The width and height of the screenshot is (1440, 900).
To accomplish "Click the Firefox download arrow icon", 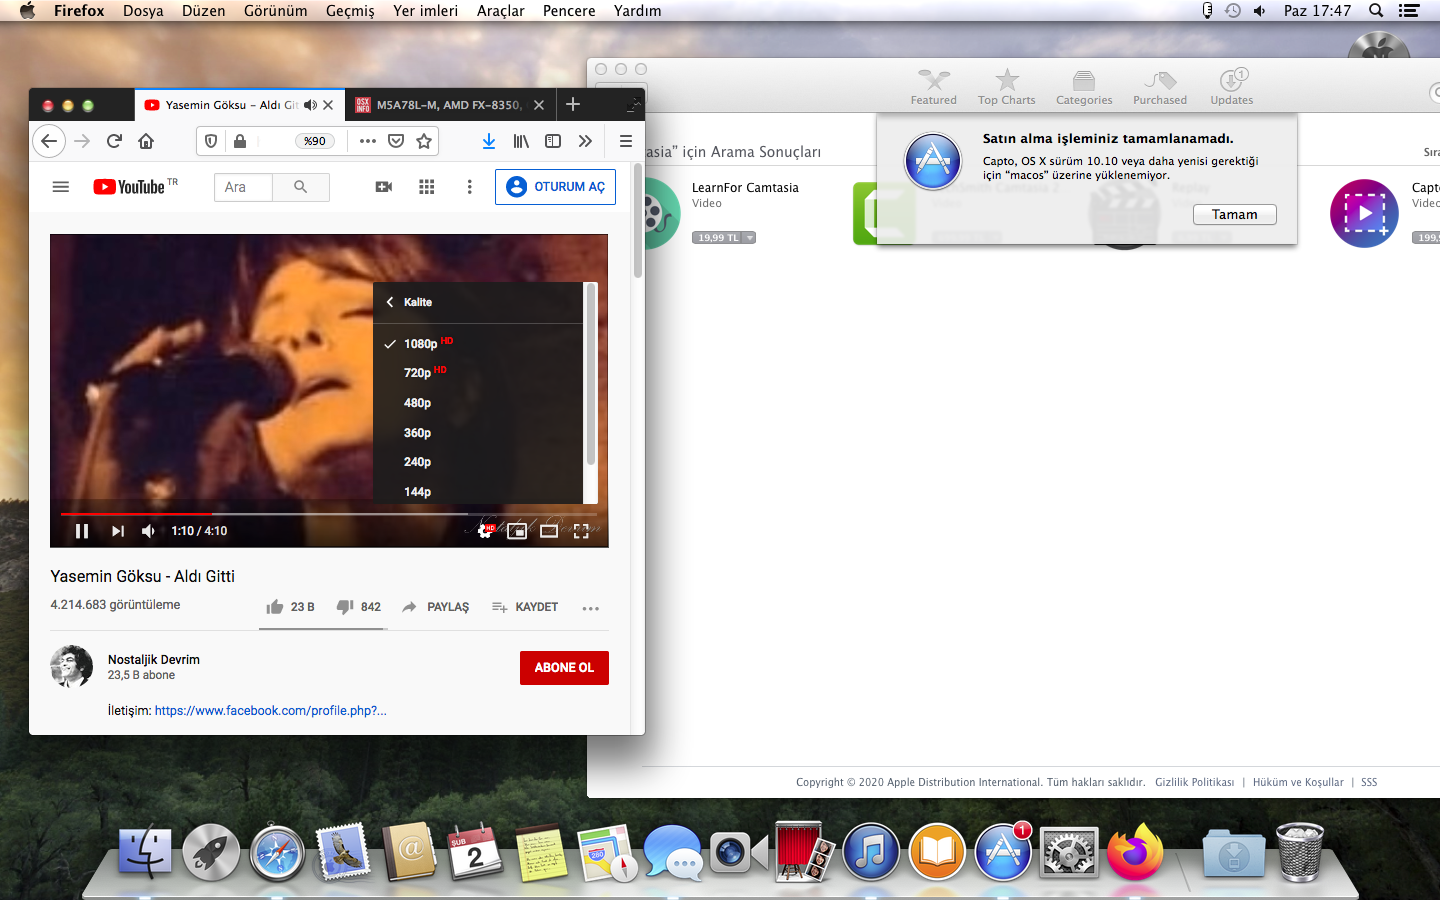I will (x=489, y=141).
